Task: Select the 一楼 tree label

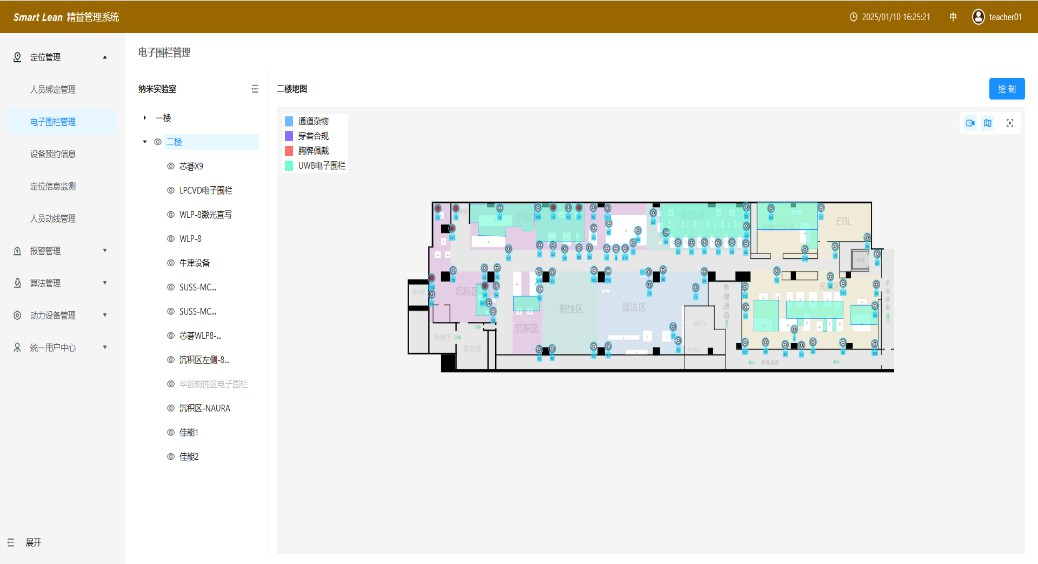Action: click(164, 118)
